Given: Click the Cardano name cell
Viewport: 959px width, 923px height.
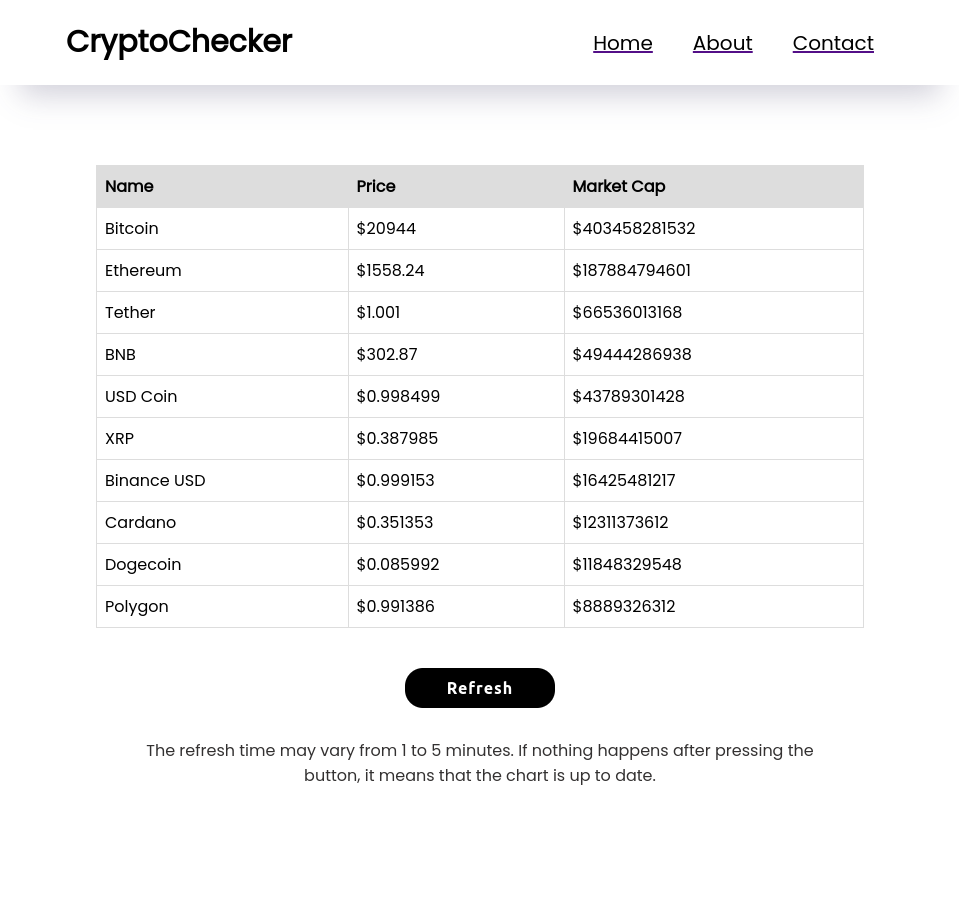Looking at the screenshot, I should (x=140, y=522).
